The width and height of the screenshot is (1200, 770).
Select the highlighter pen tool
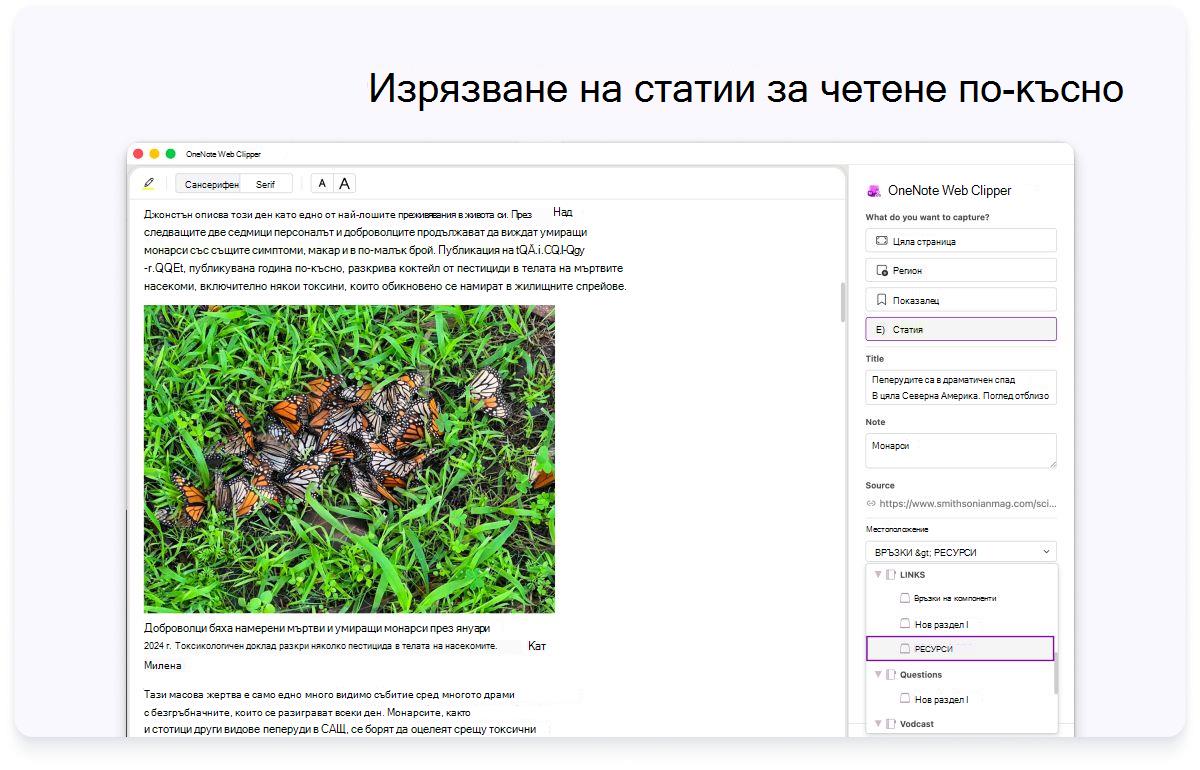click(x=149, y=184)
